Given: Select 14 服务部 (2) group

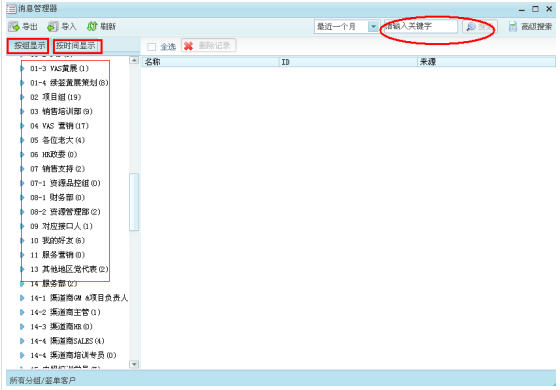Looking at the screenshot, I should [53, 284].
